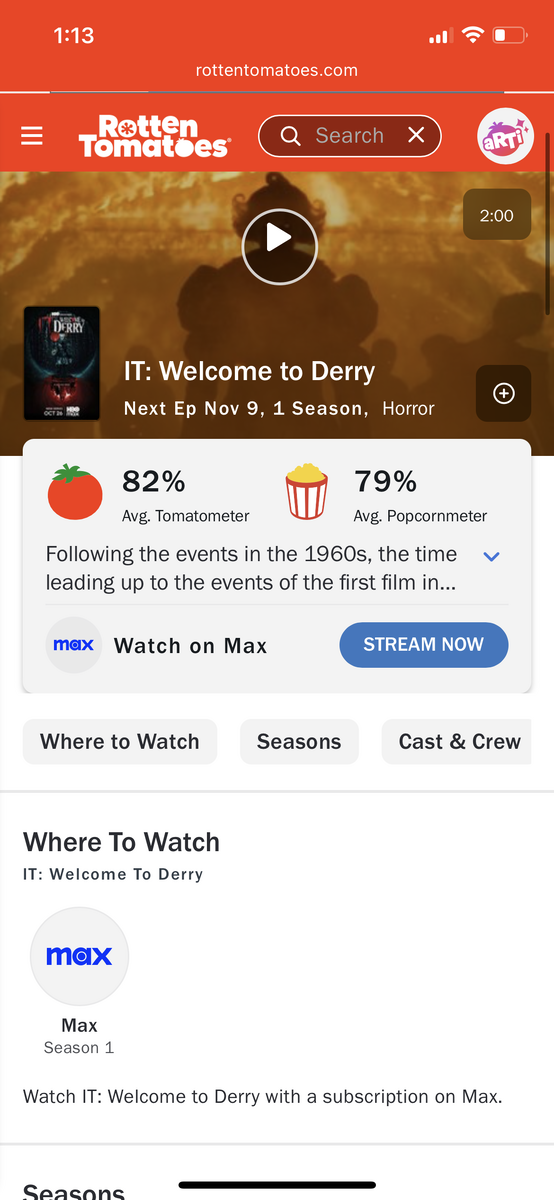
Task: Open the hamburger navigation menu
Action: pos(32,136)
